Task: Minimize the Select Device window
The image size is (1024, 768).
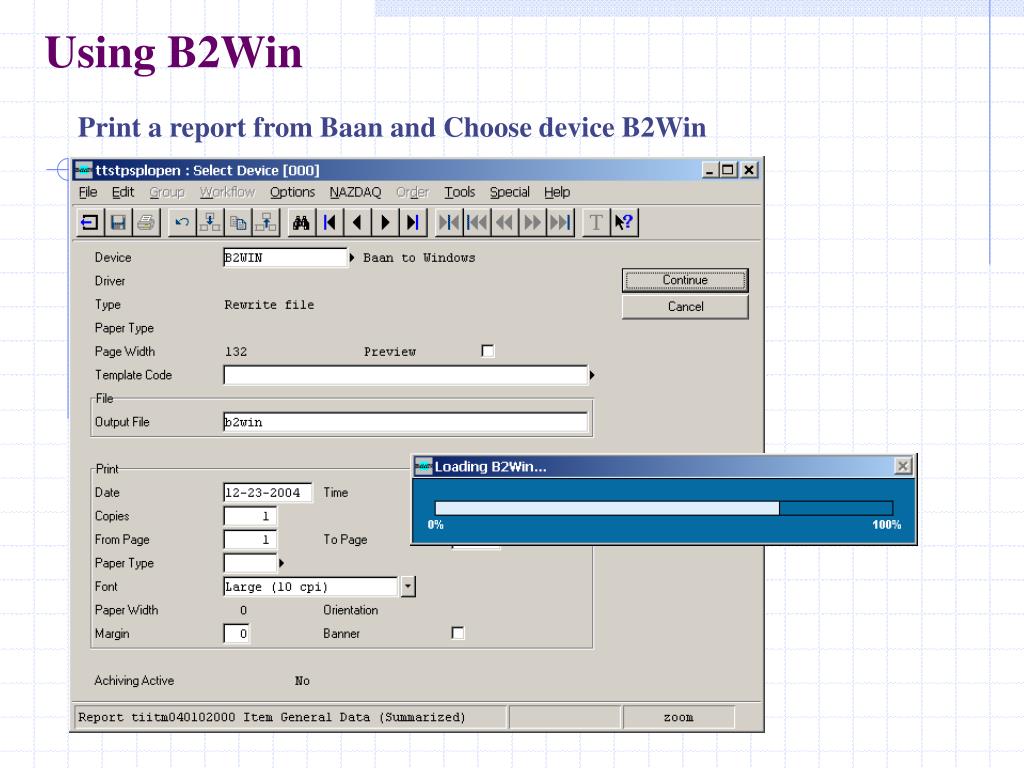Action: [710, 170]
